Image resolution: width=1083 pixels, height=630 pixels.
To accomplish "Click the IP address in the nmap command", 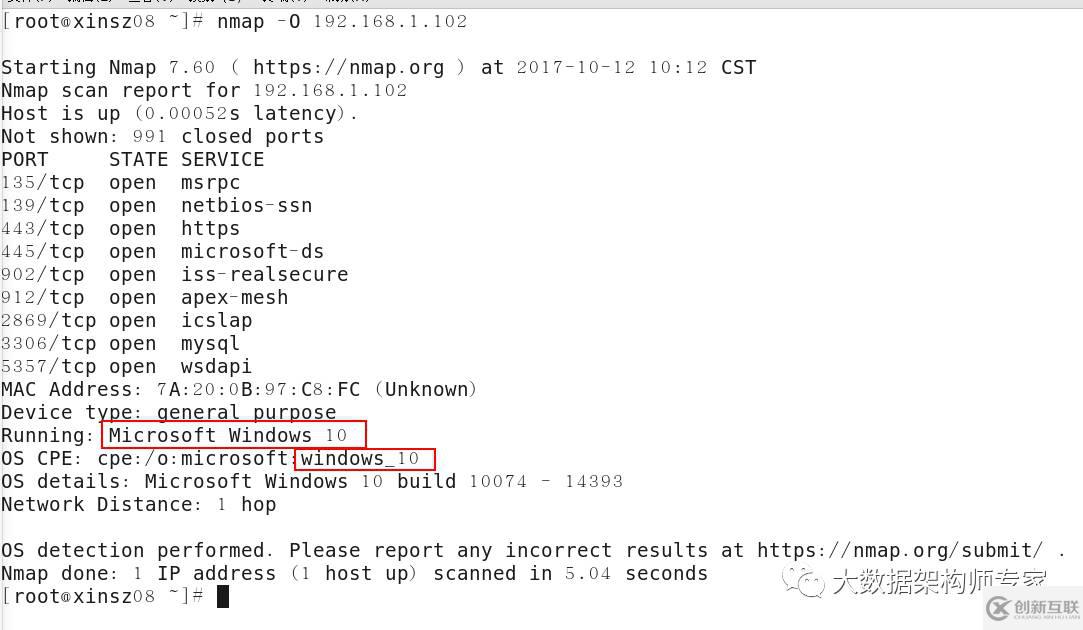I will 390,21.
